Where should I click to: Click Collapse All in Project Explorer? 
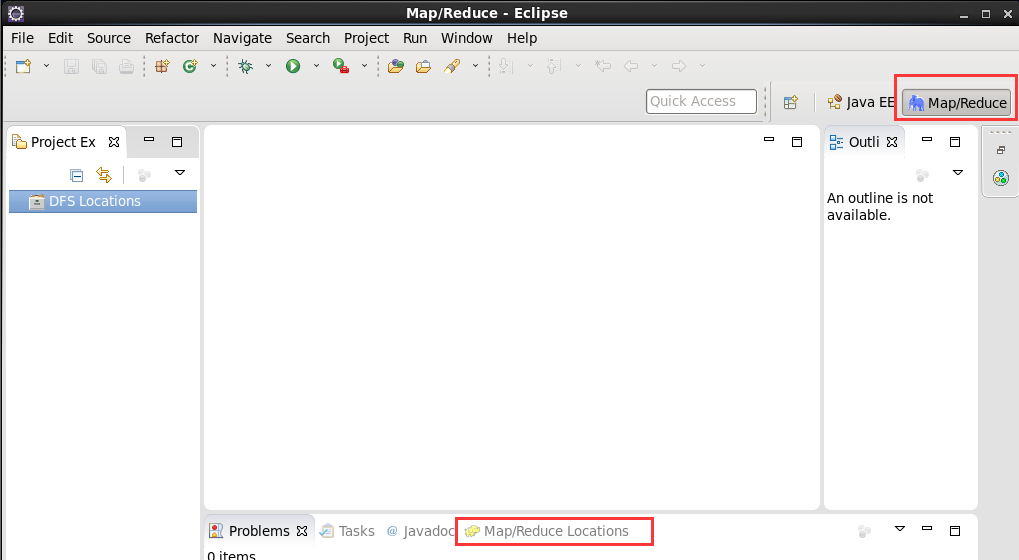point(76,175)
